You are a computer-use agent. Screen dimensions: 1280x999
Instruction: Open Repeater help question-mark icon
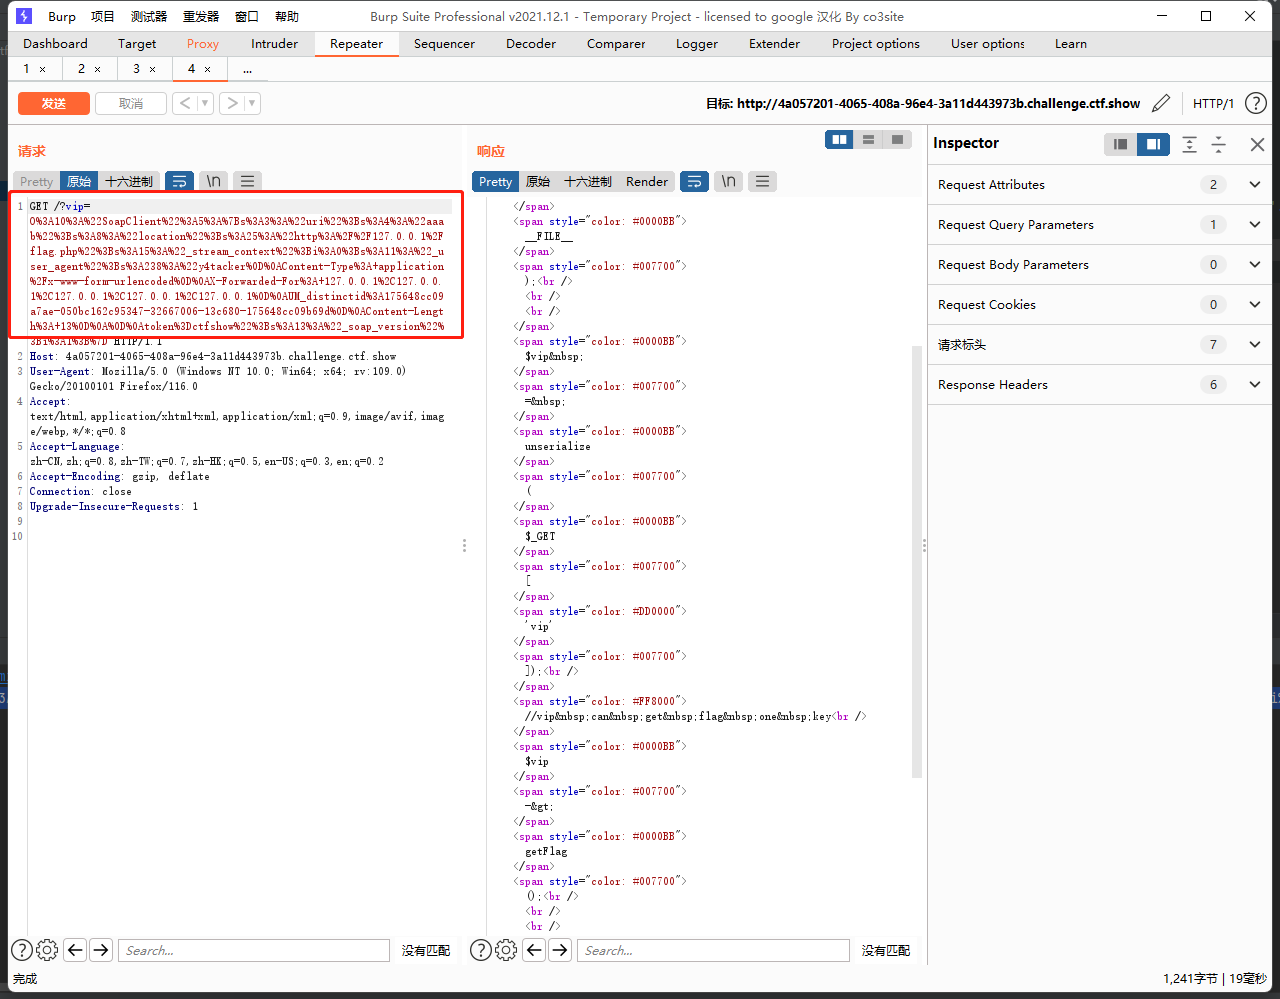pyautogui.click(x=1256, y=103)
